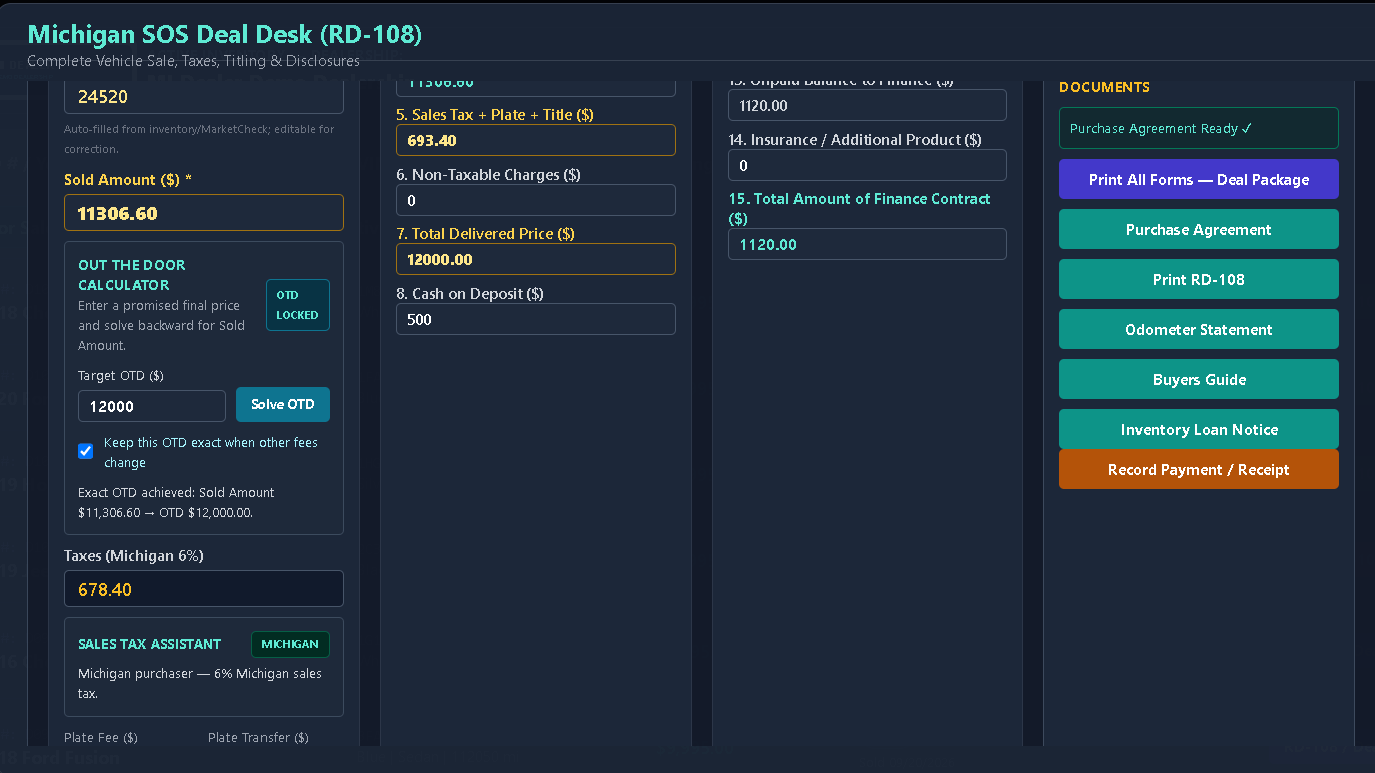The image size is (1375, 773).
Task: Click the DOCUMENTS section heading
Action: tap(1104, 87)
